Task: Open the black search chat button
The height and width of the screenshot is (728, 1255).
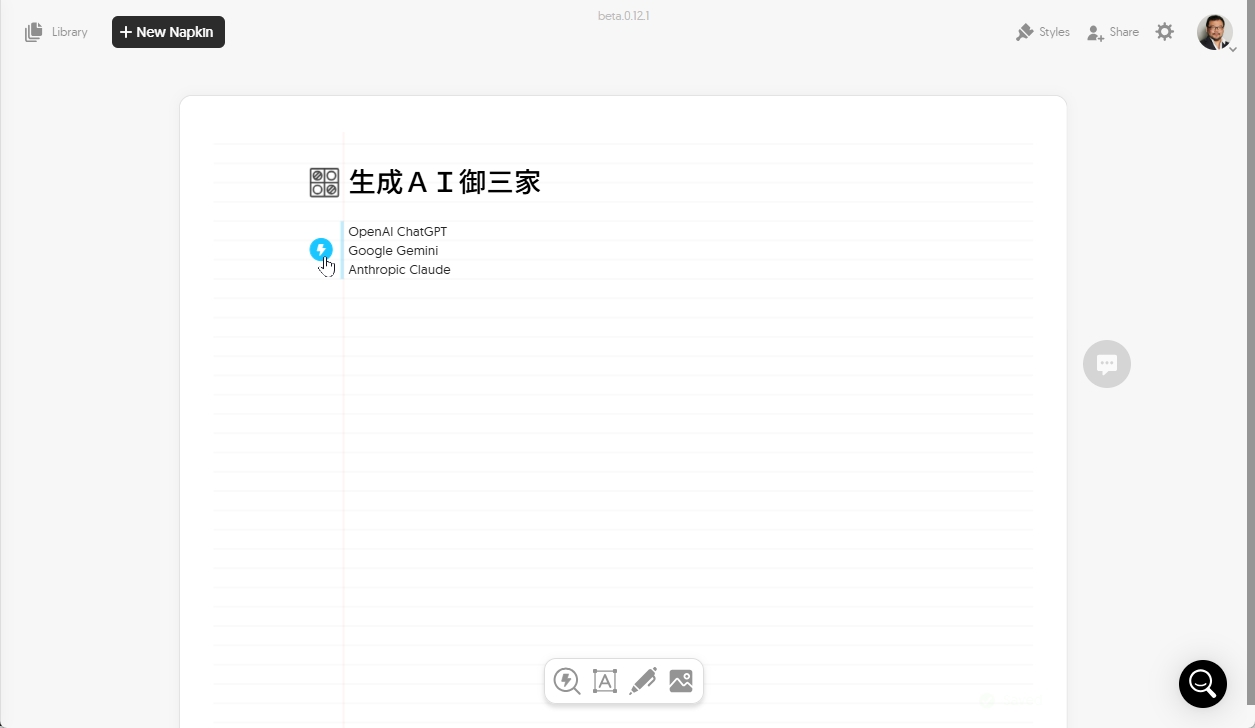Action: click(x=1203, y=684)
